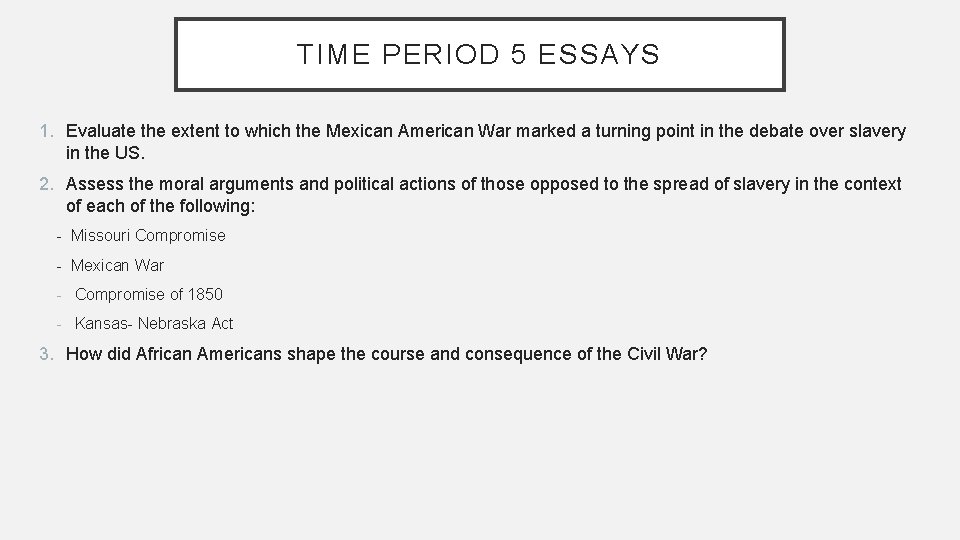Select the "Mexican War" sub-bullet text
Image resolution: width=960 pixels, height=540 pixels.
pos(117,266)
